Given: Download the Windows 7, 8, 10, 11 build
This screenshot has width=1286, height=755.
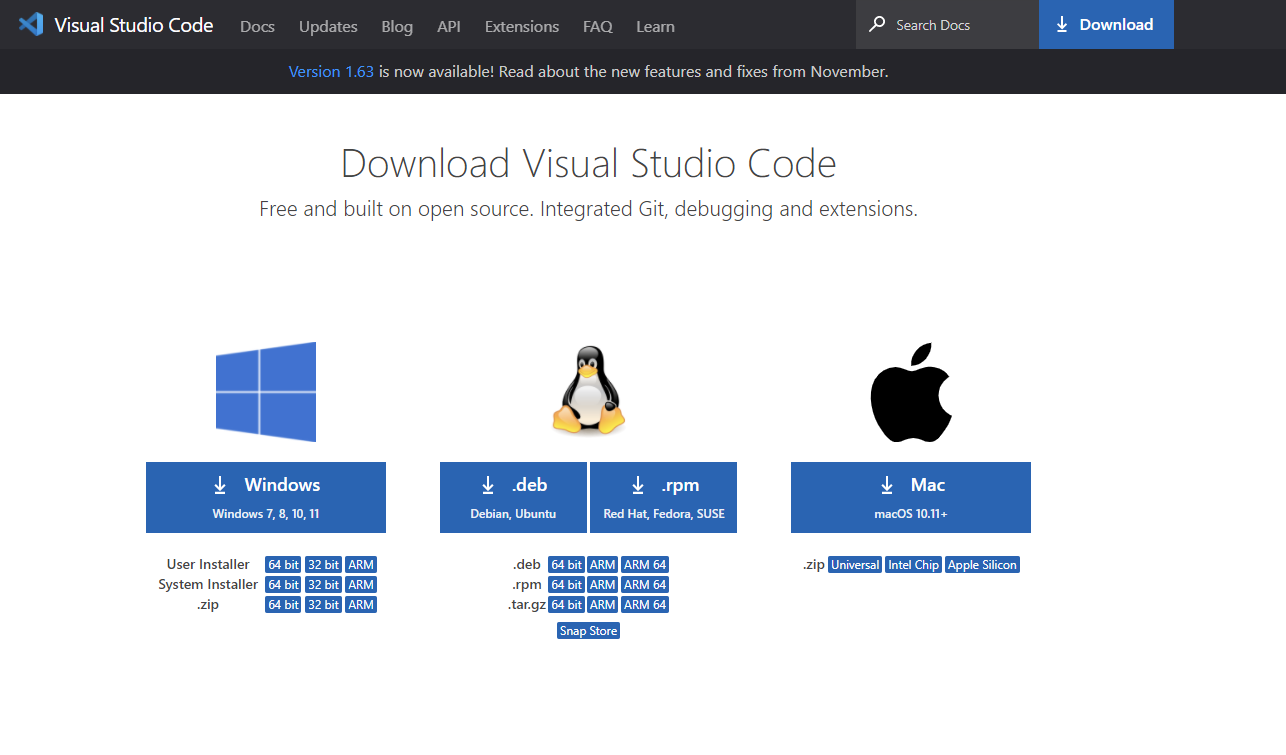Looking at the screenshot, I should point(266,497).
